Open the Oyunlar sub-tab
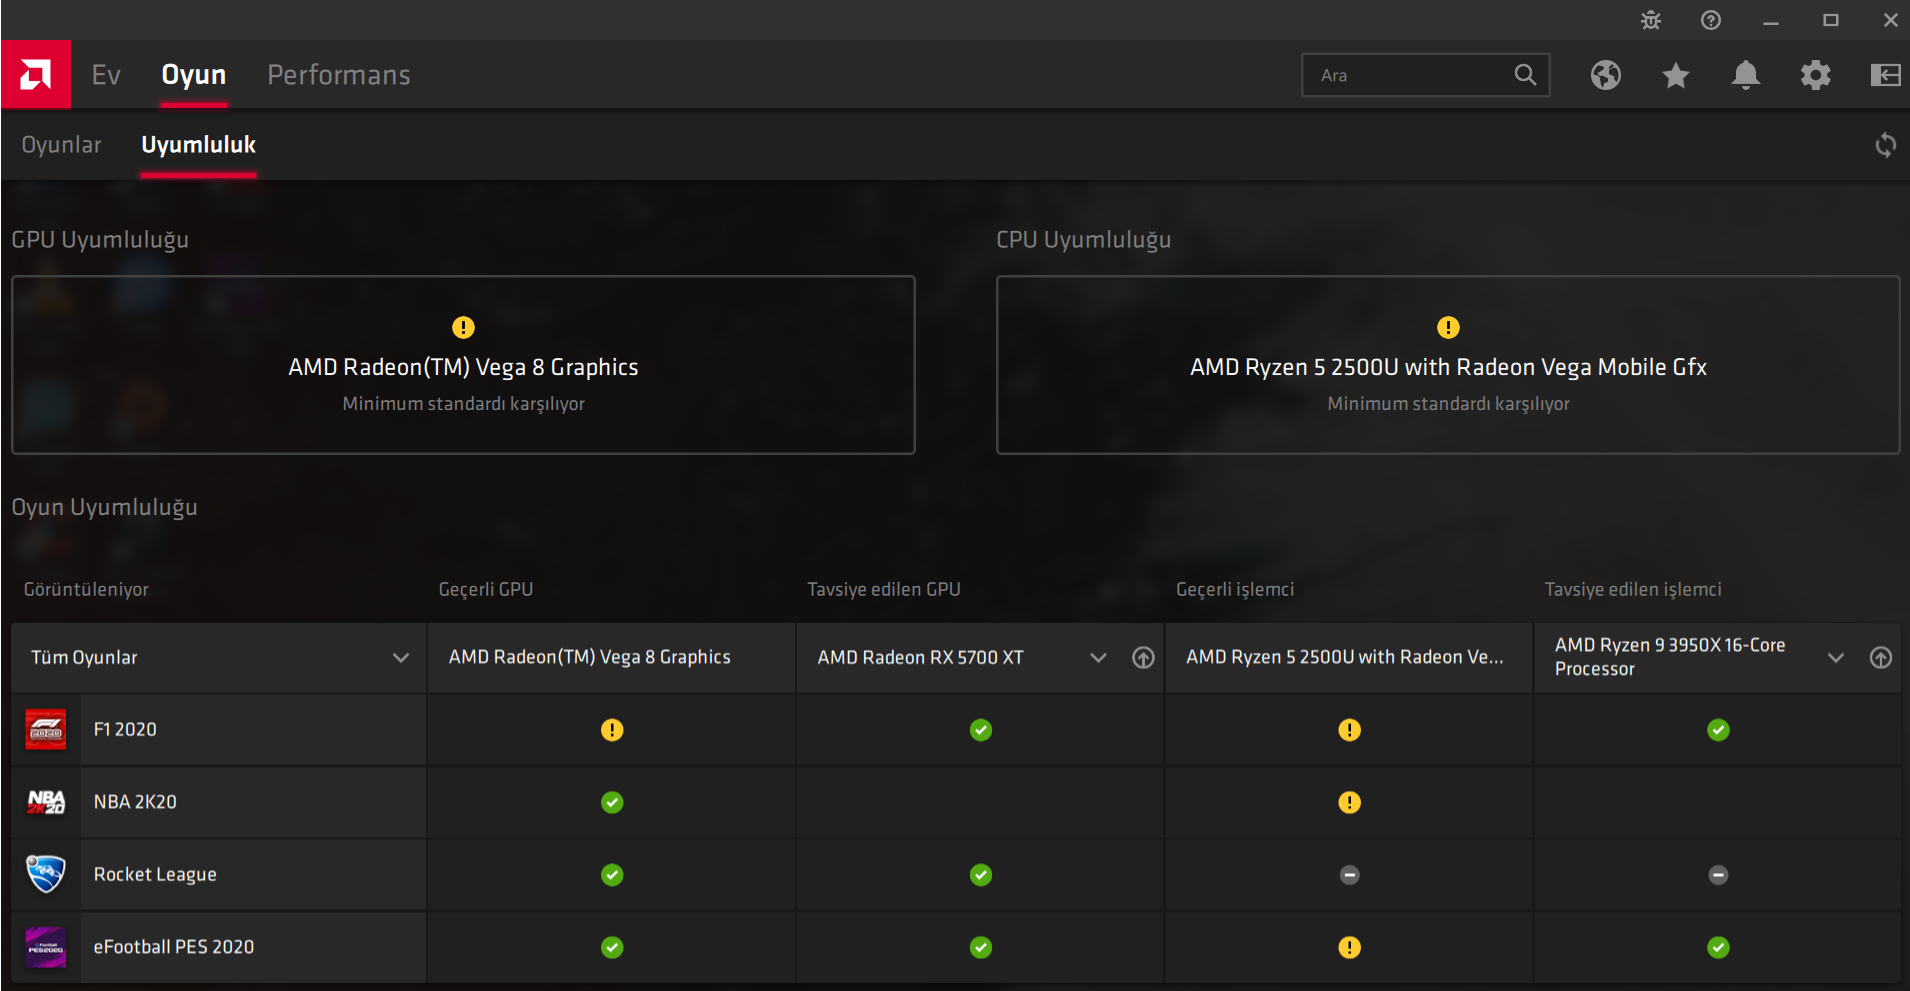The height and width of the screenshot is (991, 1910). point(62,145)
